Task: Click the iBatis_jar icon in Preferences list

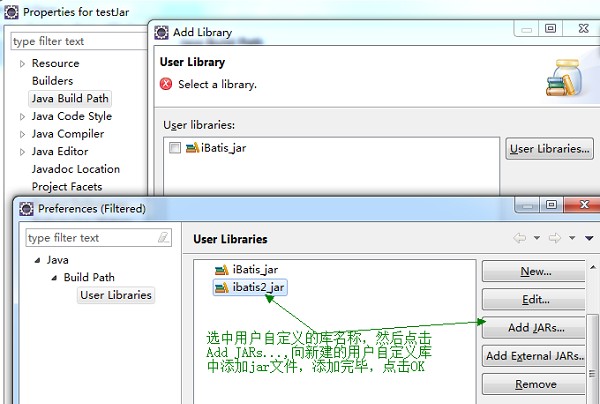Action: click(222, 270)
